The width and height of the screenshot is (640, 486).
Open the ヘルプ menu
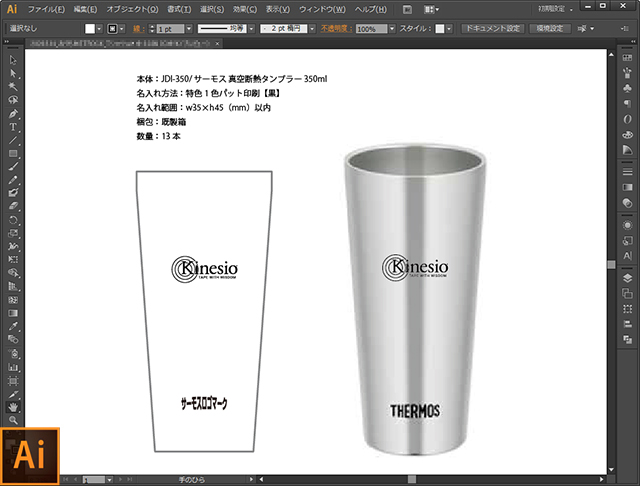pyautogui.click(x=371, y=9)
